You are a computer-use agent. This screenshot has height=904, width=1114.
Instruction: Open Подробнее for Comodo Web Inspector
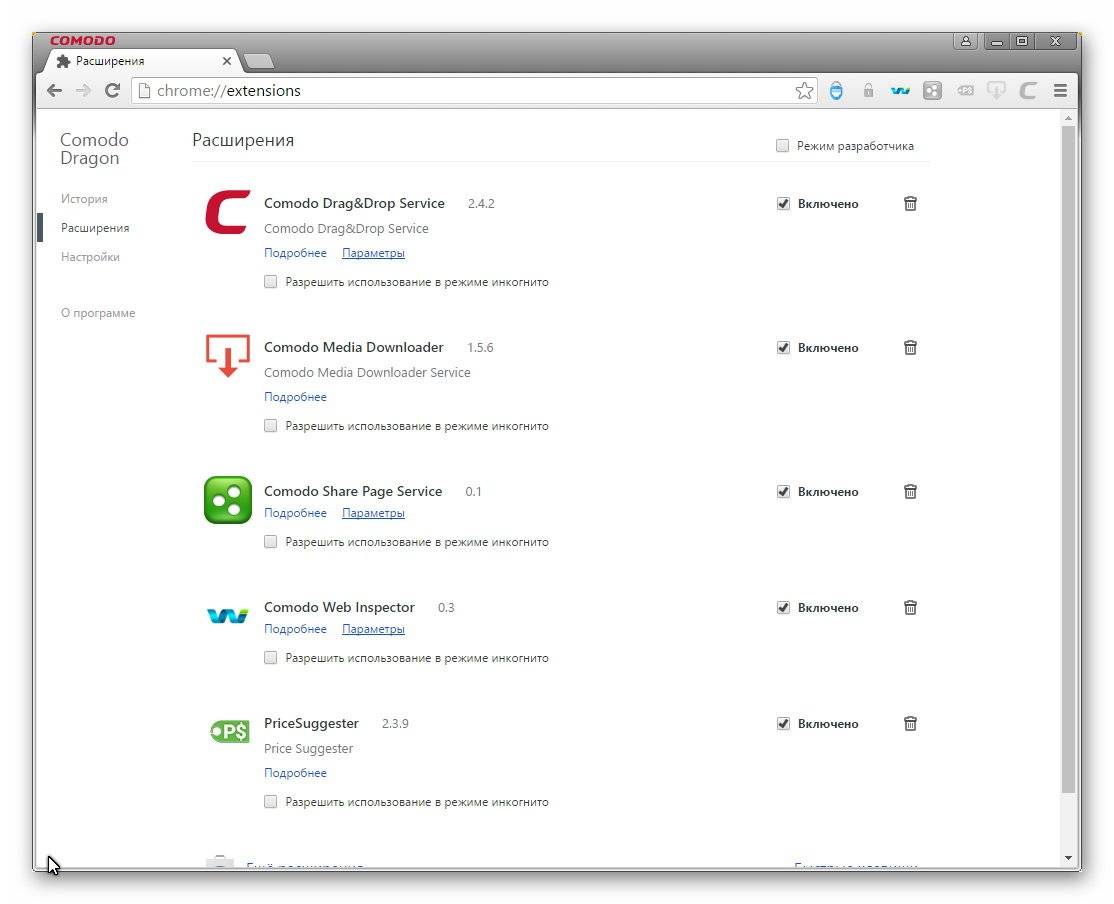295,628
